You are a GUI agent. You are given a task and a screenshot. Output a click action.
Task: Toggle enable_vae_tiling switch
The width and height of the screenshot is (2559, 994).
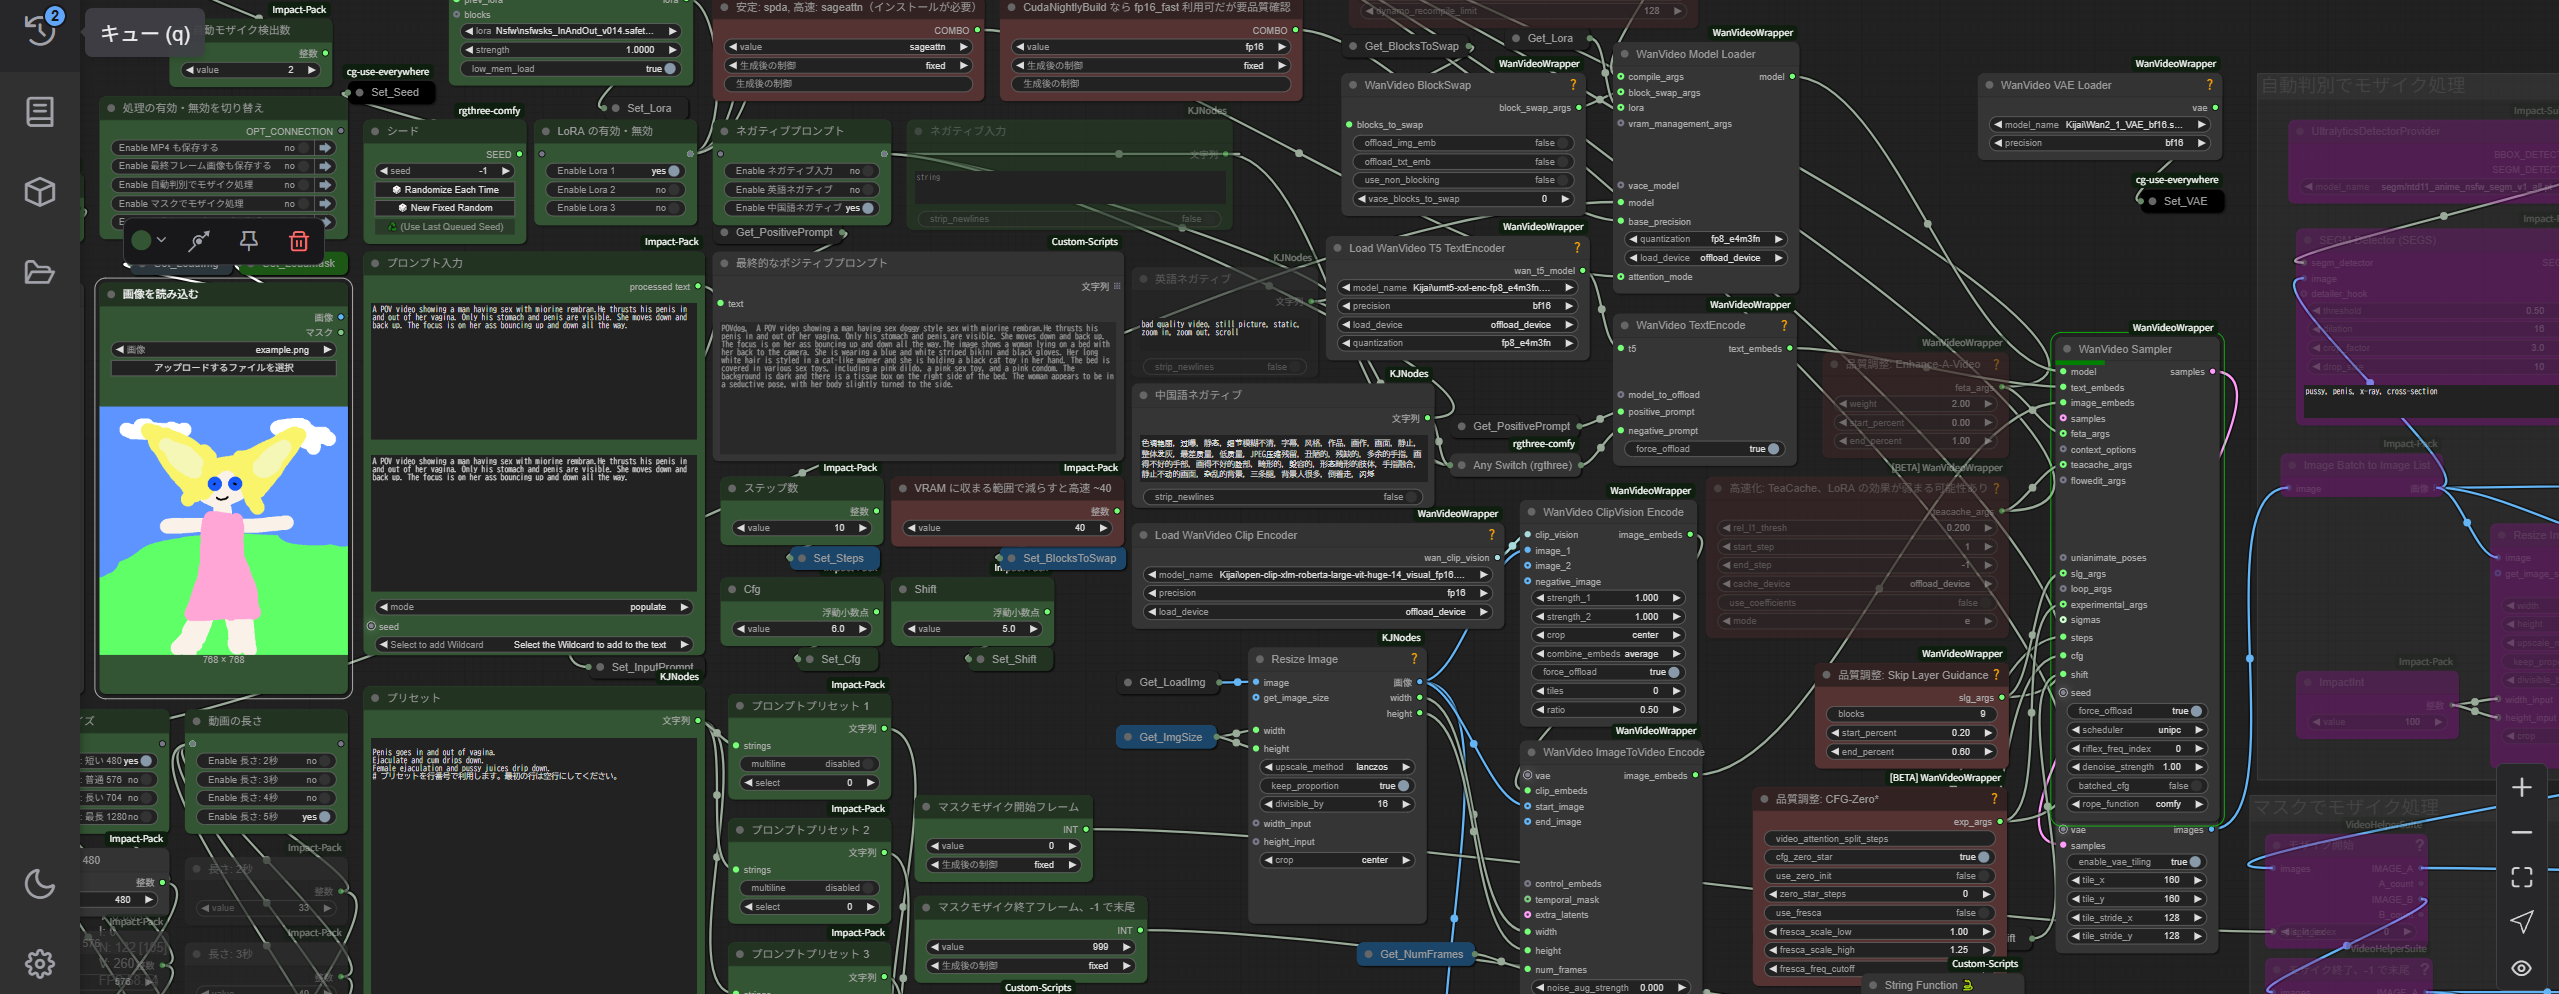2138,862
